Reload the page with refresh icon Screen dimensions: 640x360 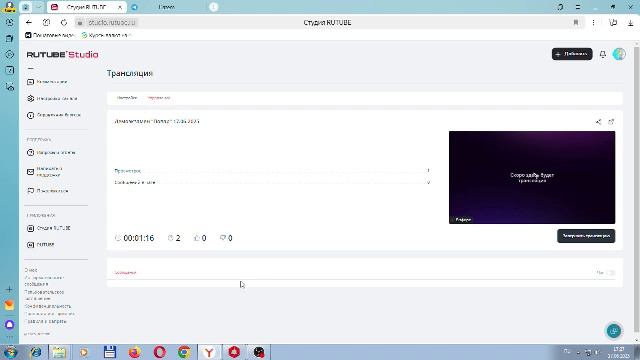[x=64, y=22]
